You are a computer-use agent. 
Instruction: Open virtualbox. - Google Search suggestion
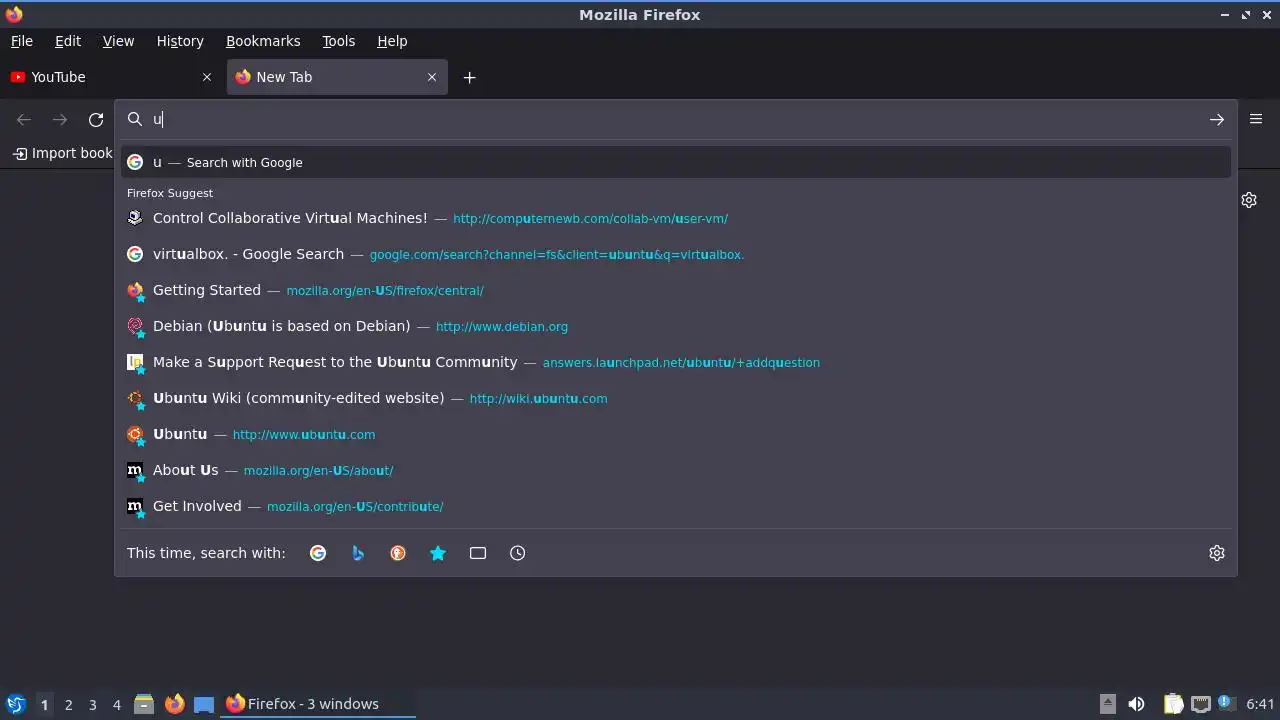(x=676, y=254)
